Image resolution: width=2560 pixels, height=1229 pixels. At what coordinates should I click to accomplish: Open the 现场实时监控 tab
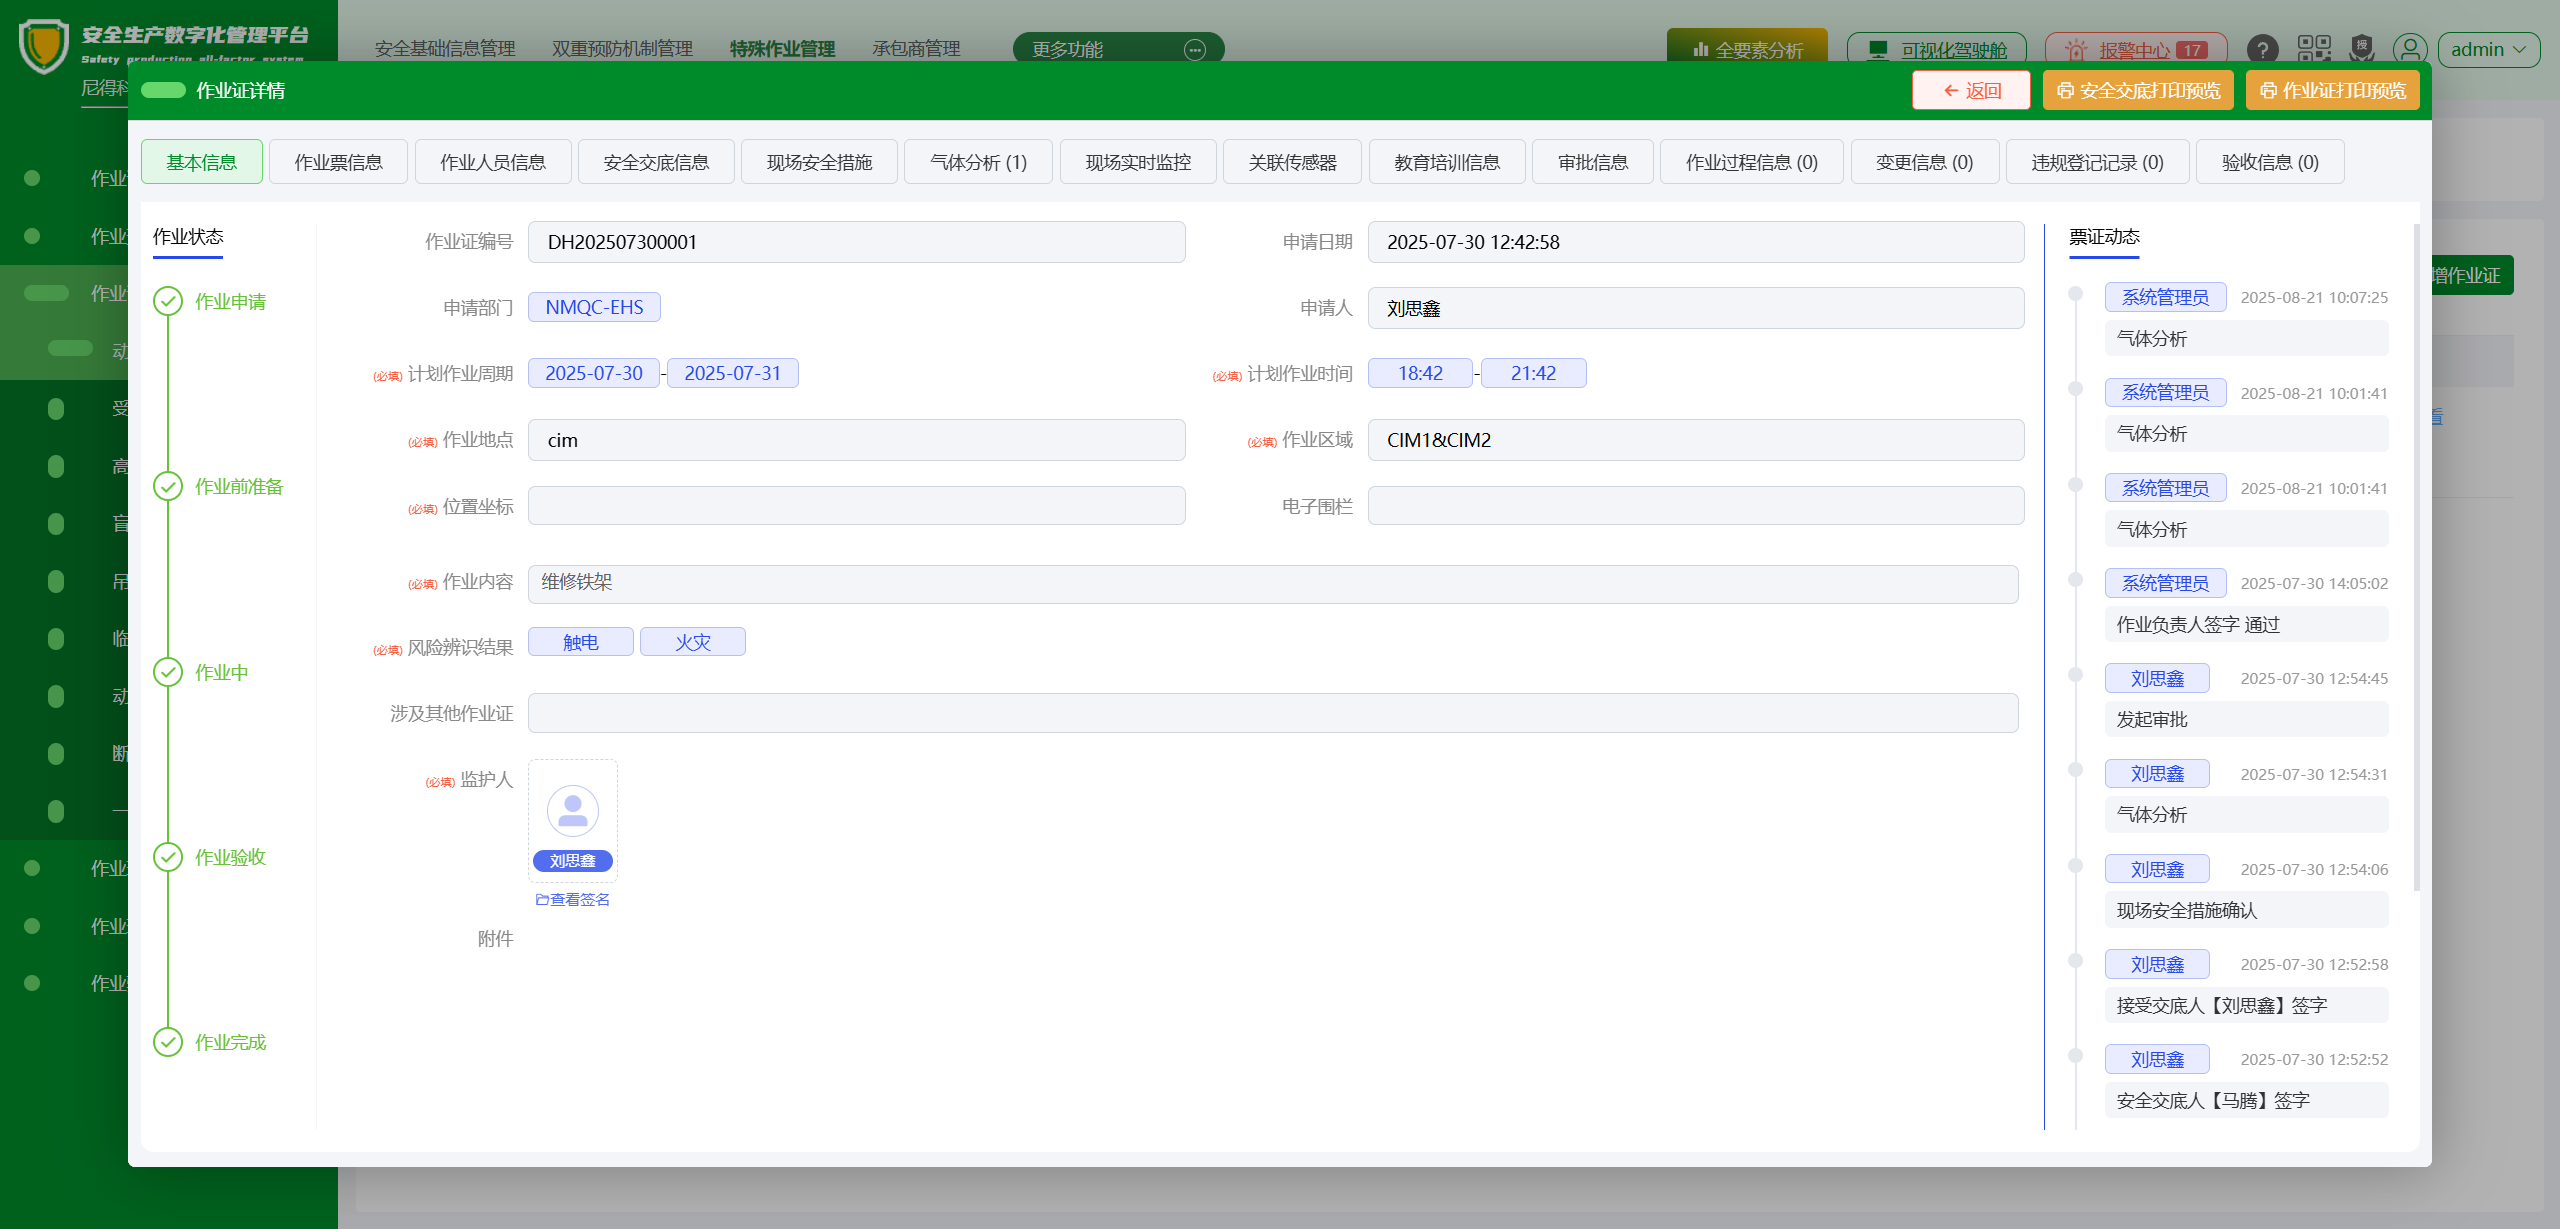tap(1138, 162)
